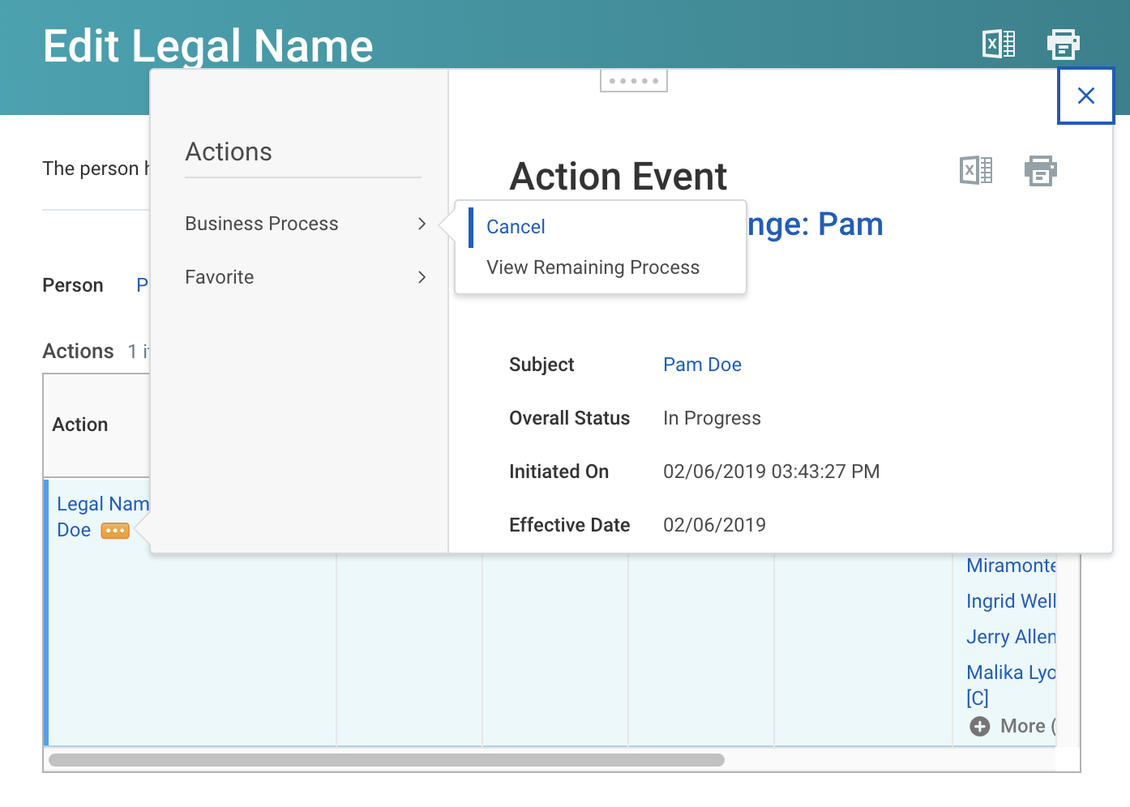Choose View Remaining Process option

592,267
